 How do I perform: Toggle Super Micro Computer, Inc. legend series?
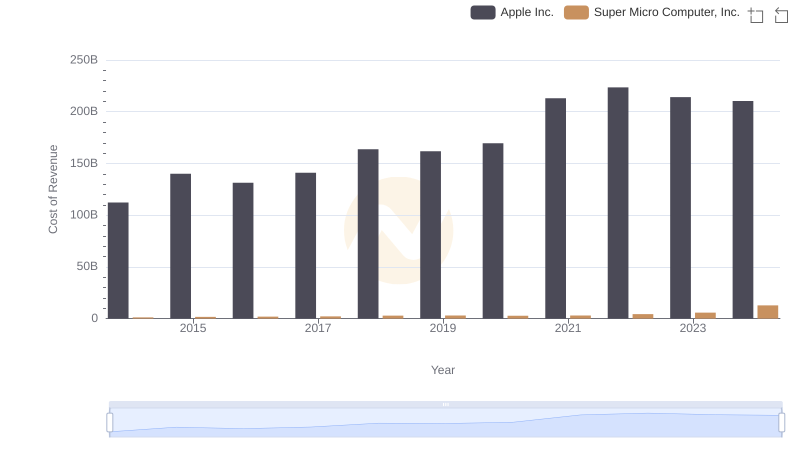point(652,12)
